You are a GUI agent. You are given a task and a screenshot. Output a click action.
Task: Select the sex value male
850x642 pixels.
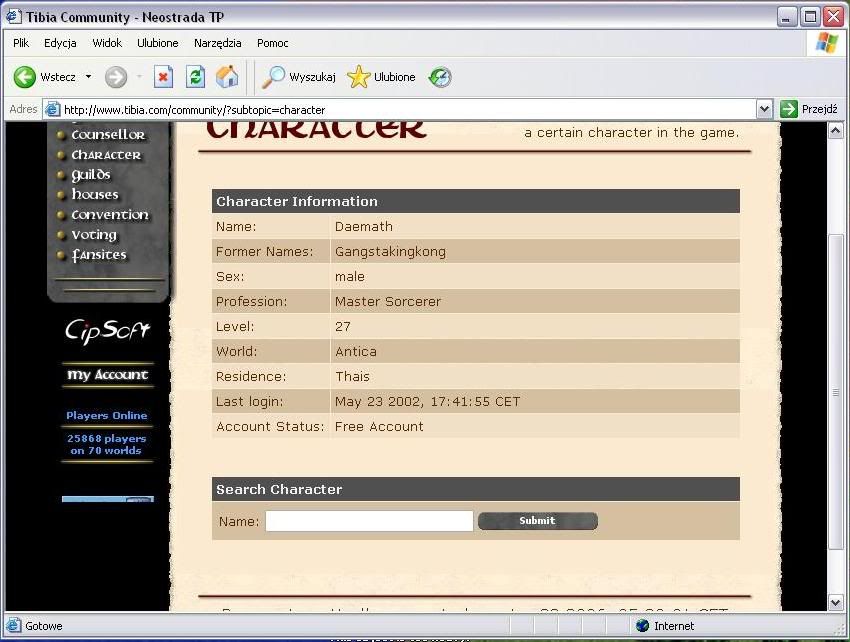click(x=350, y=277)
